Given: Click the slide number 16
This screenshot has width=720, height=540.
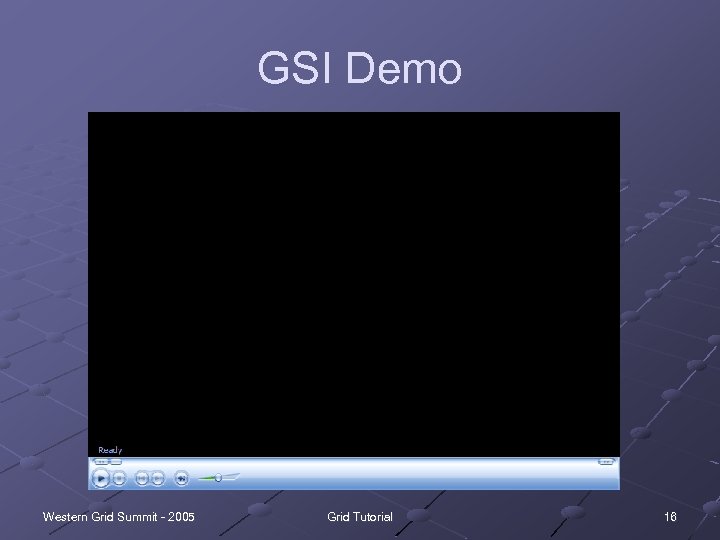Looking at the screenshot, I should 670,517.
